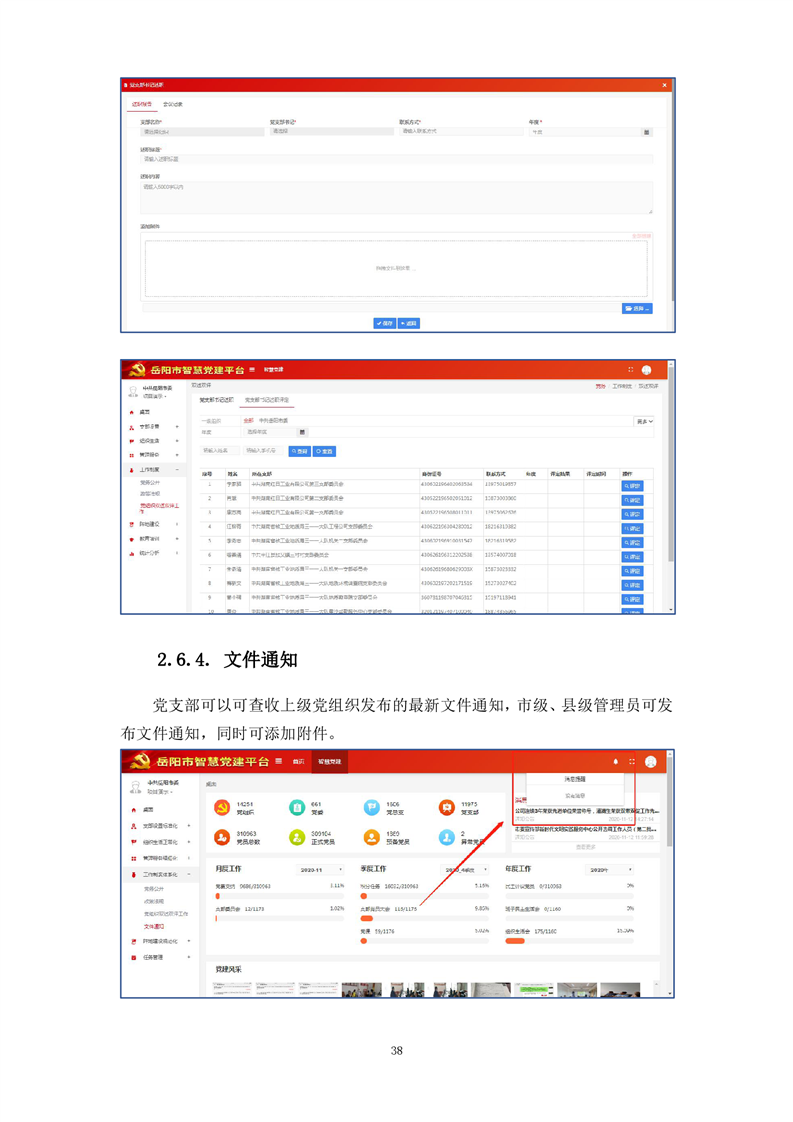The image size is (793, 1122).
Task: Open the 年度工作 year dropdown
Action: (610, 869)
